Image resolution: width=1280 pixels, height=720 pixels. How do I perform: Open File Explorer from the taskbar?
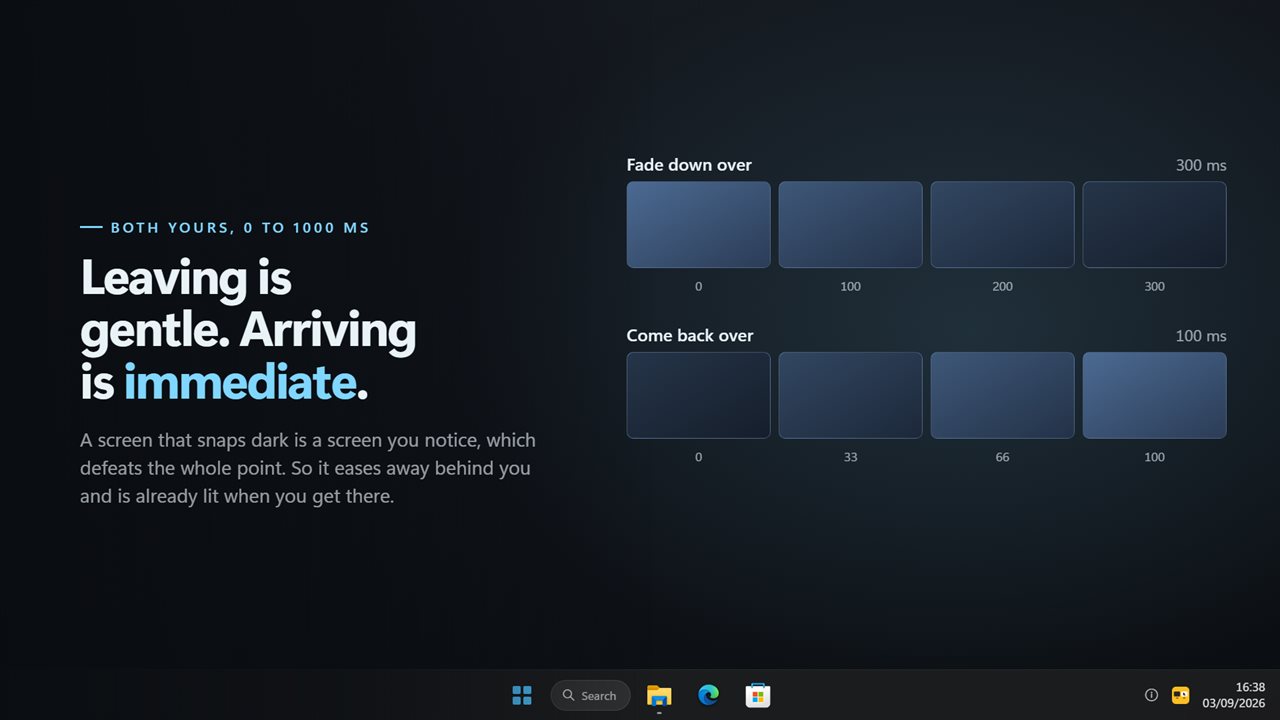[x=659, y=695]
